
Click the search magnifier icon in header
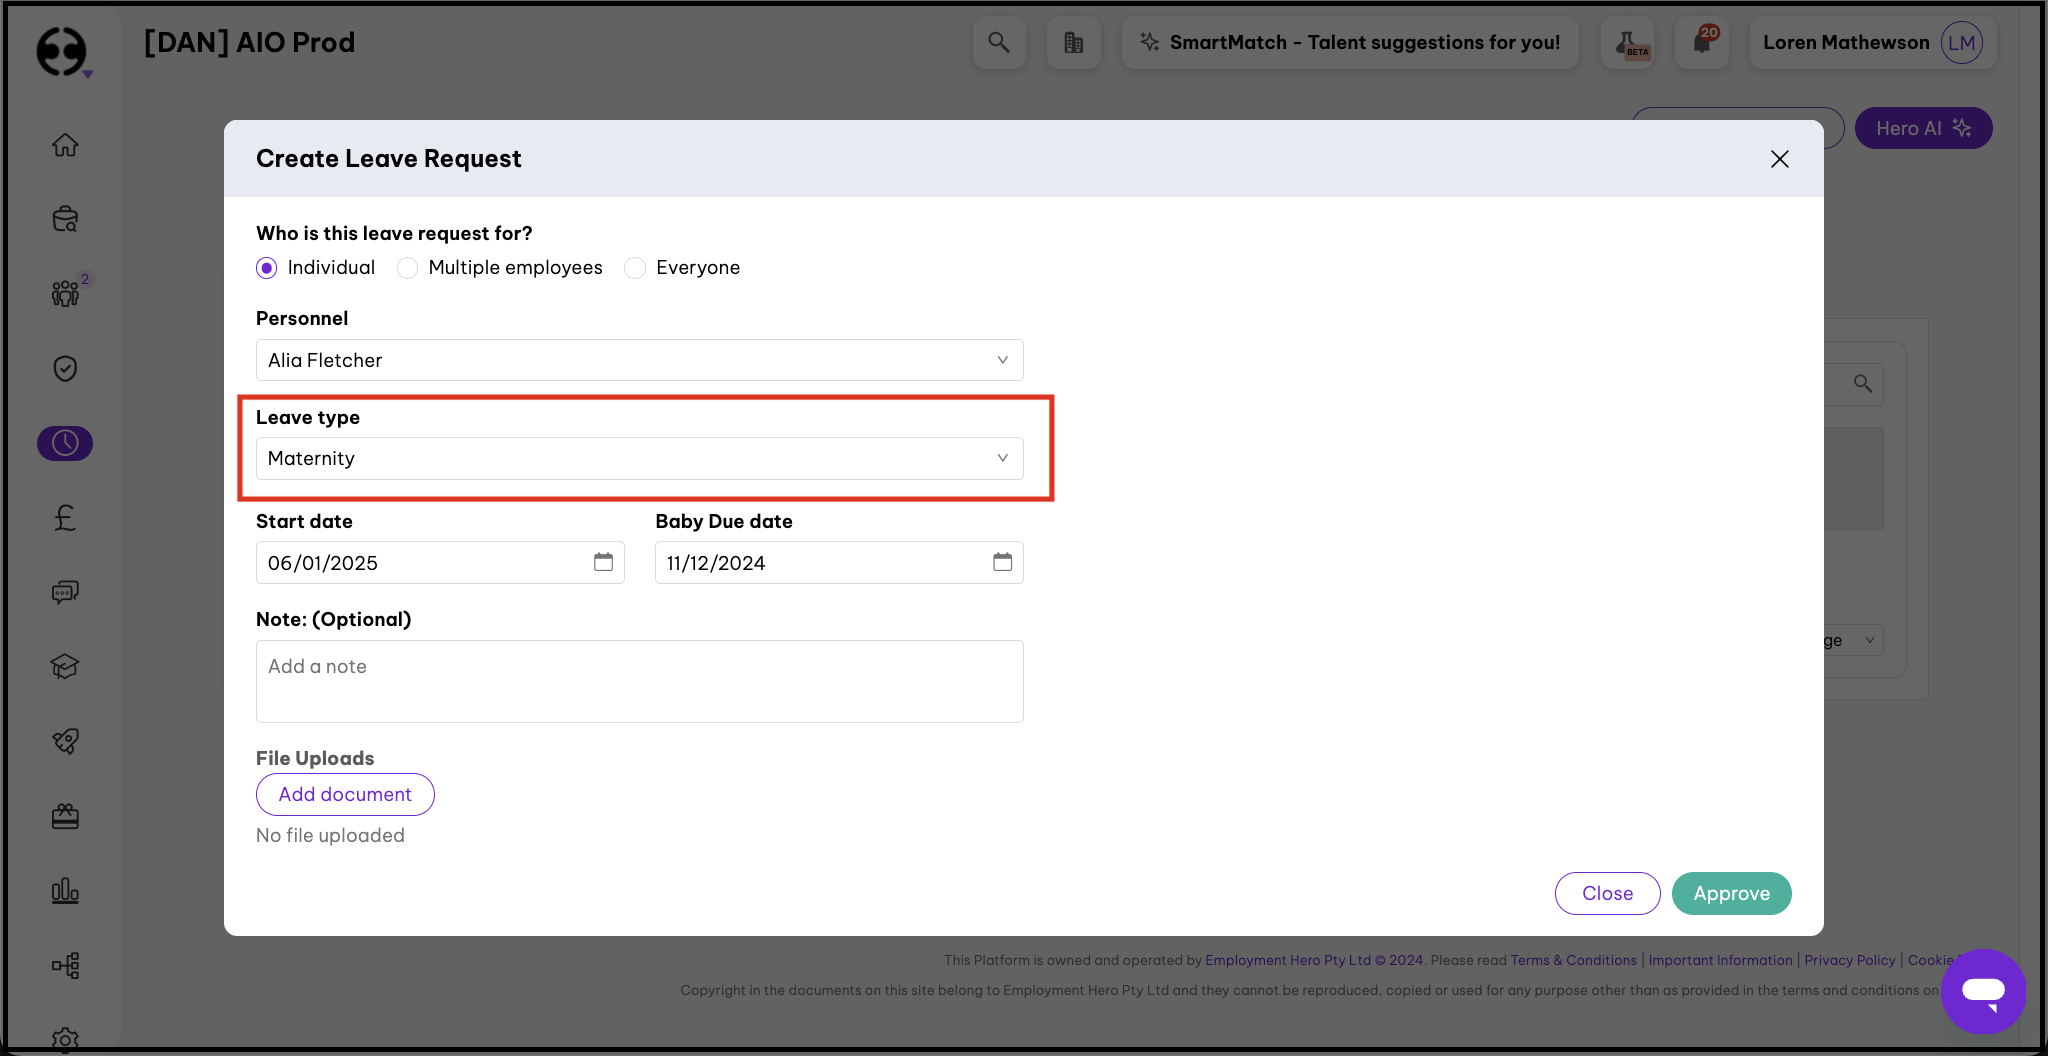click(998, 42)
